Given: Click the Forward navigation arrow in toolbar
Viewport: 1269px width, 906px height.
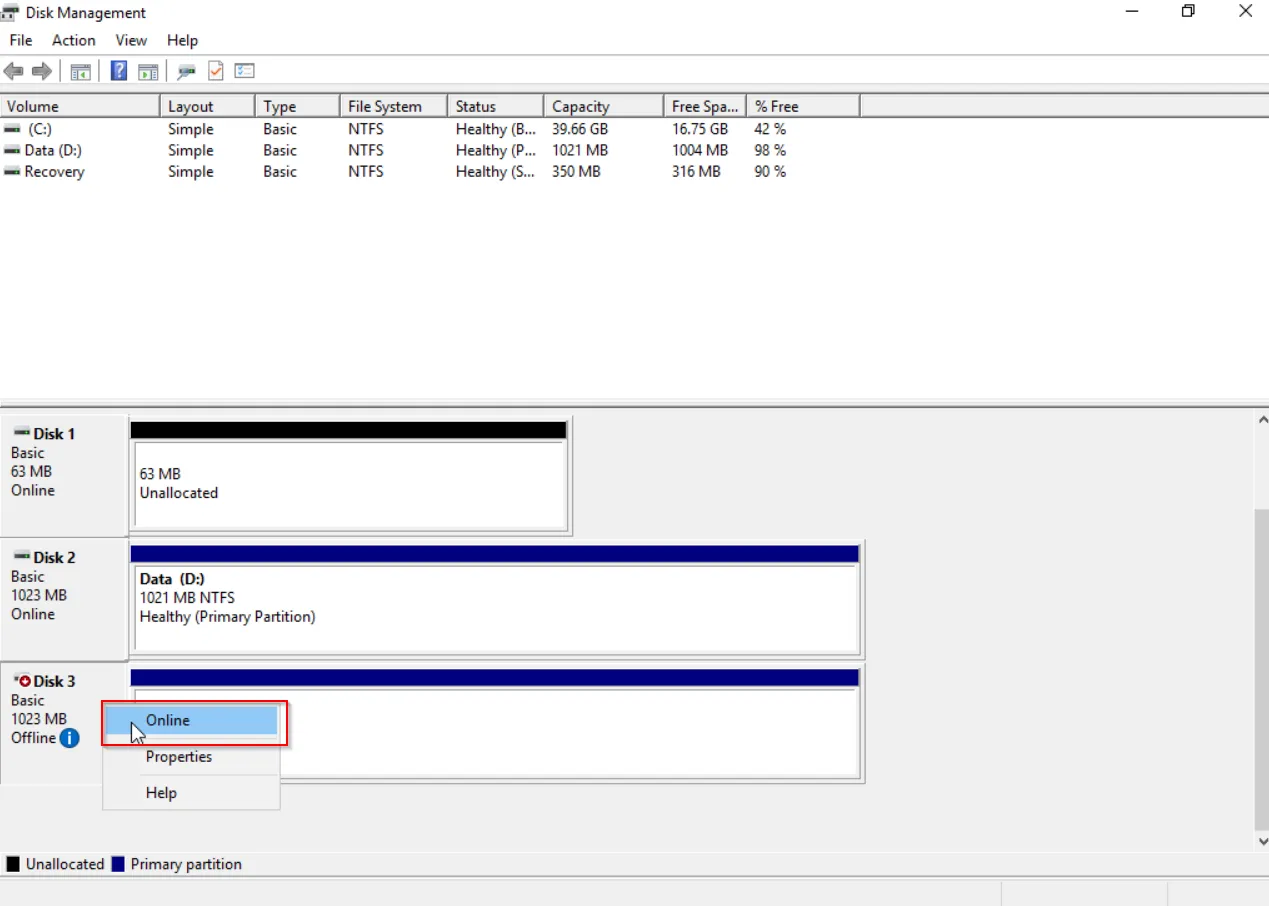Looking at the screenshot, I should pyautogui.click(x=39, y=70).
